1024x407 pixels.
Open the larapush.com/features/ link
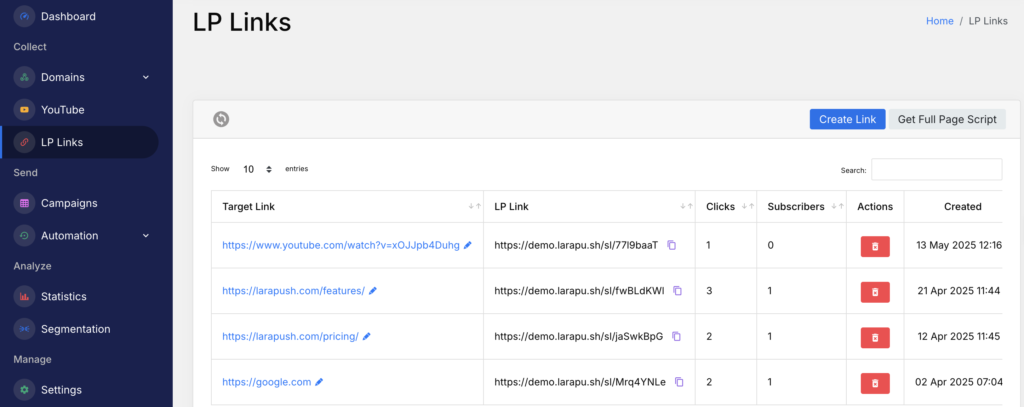(293, 291)
